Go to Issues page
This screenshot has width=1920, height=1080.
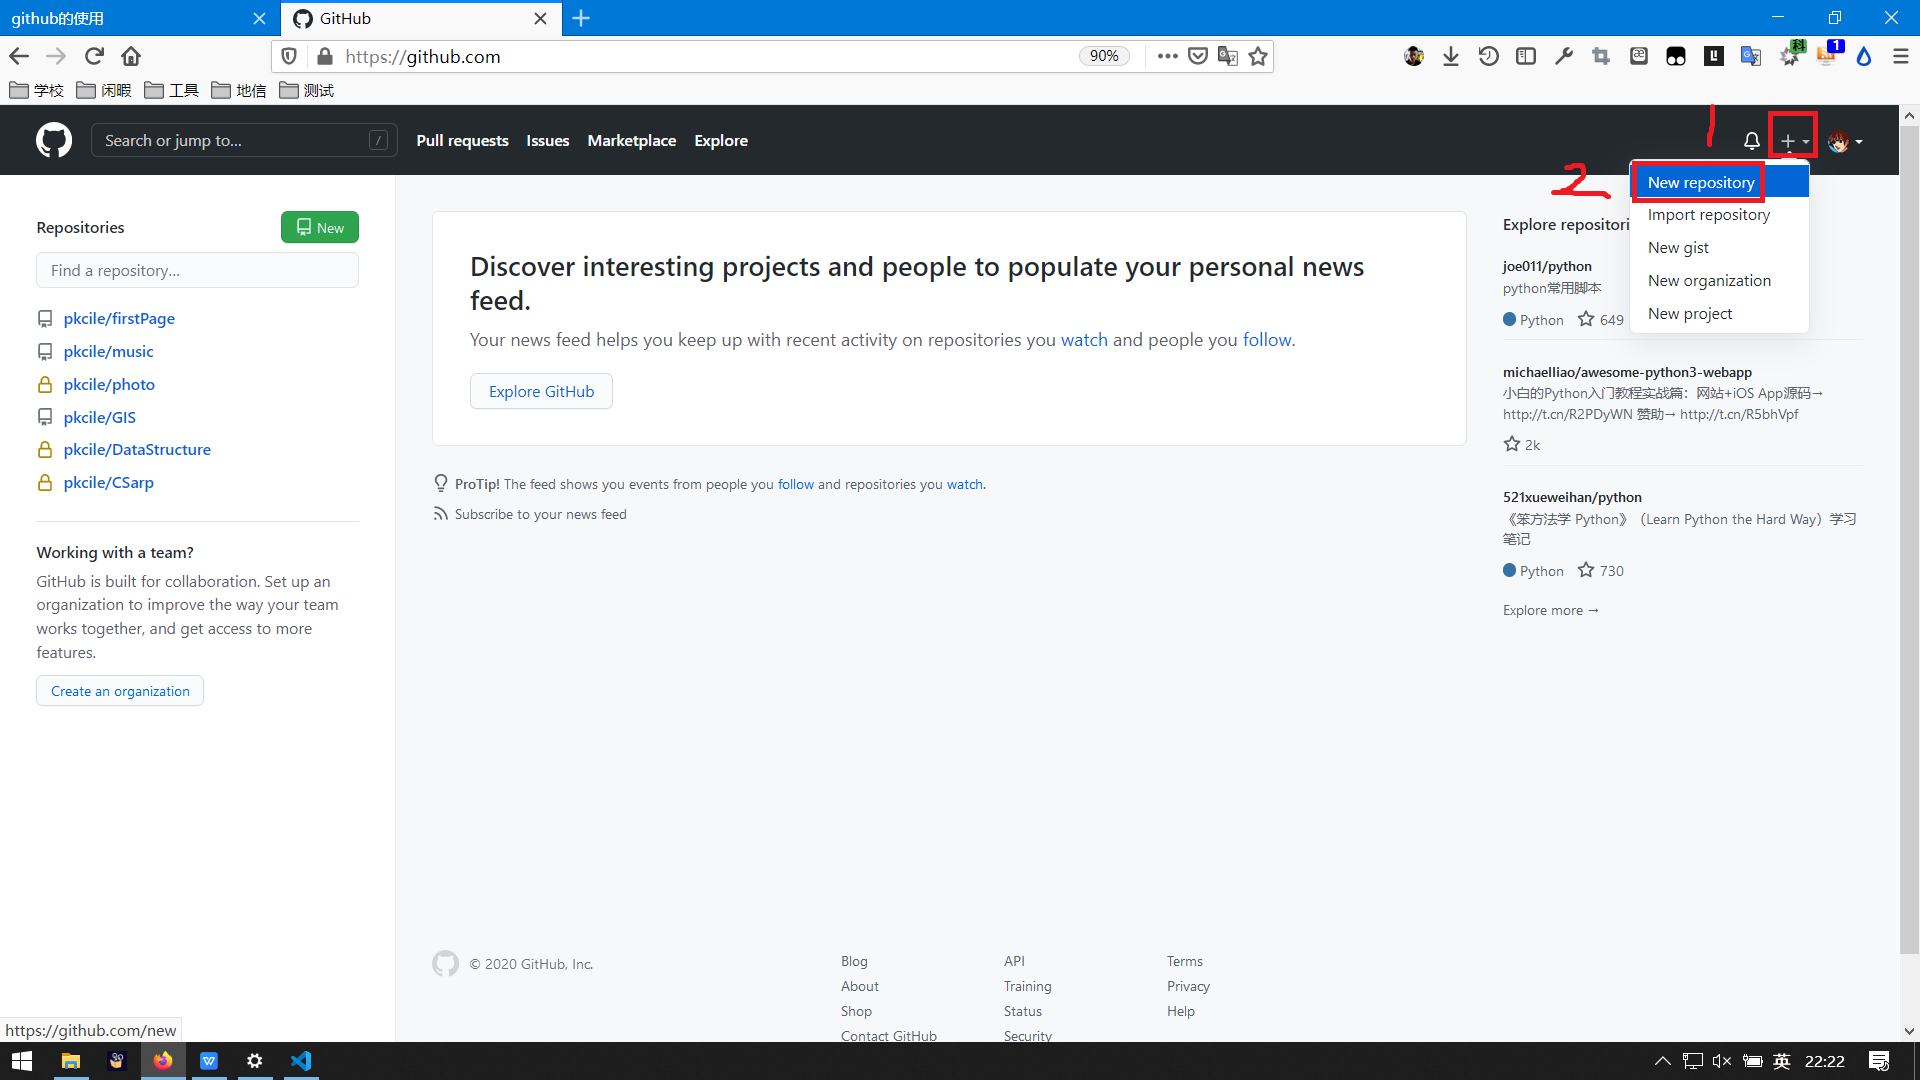[x=548, y=141]
